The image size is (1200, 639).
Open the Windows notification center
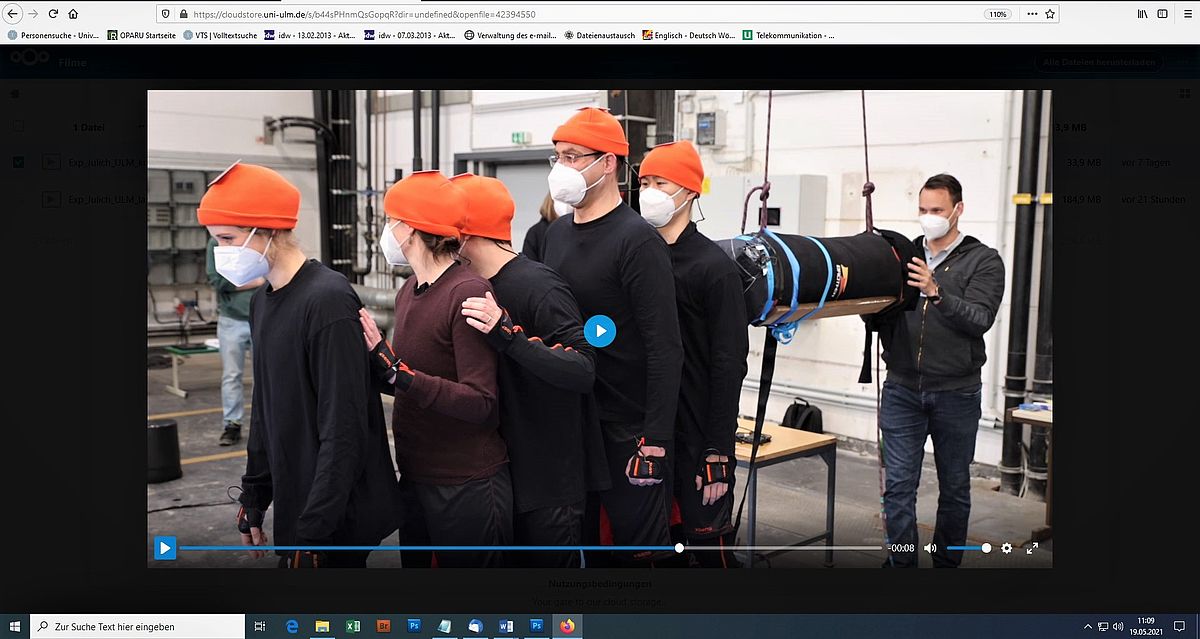[x=1180, y=626]
